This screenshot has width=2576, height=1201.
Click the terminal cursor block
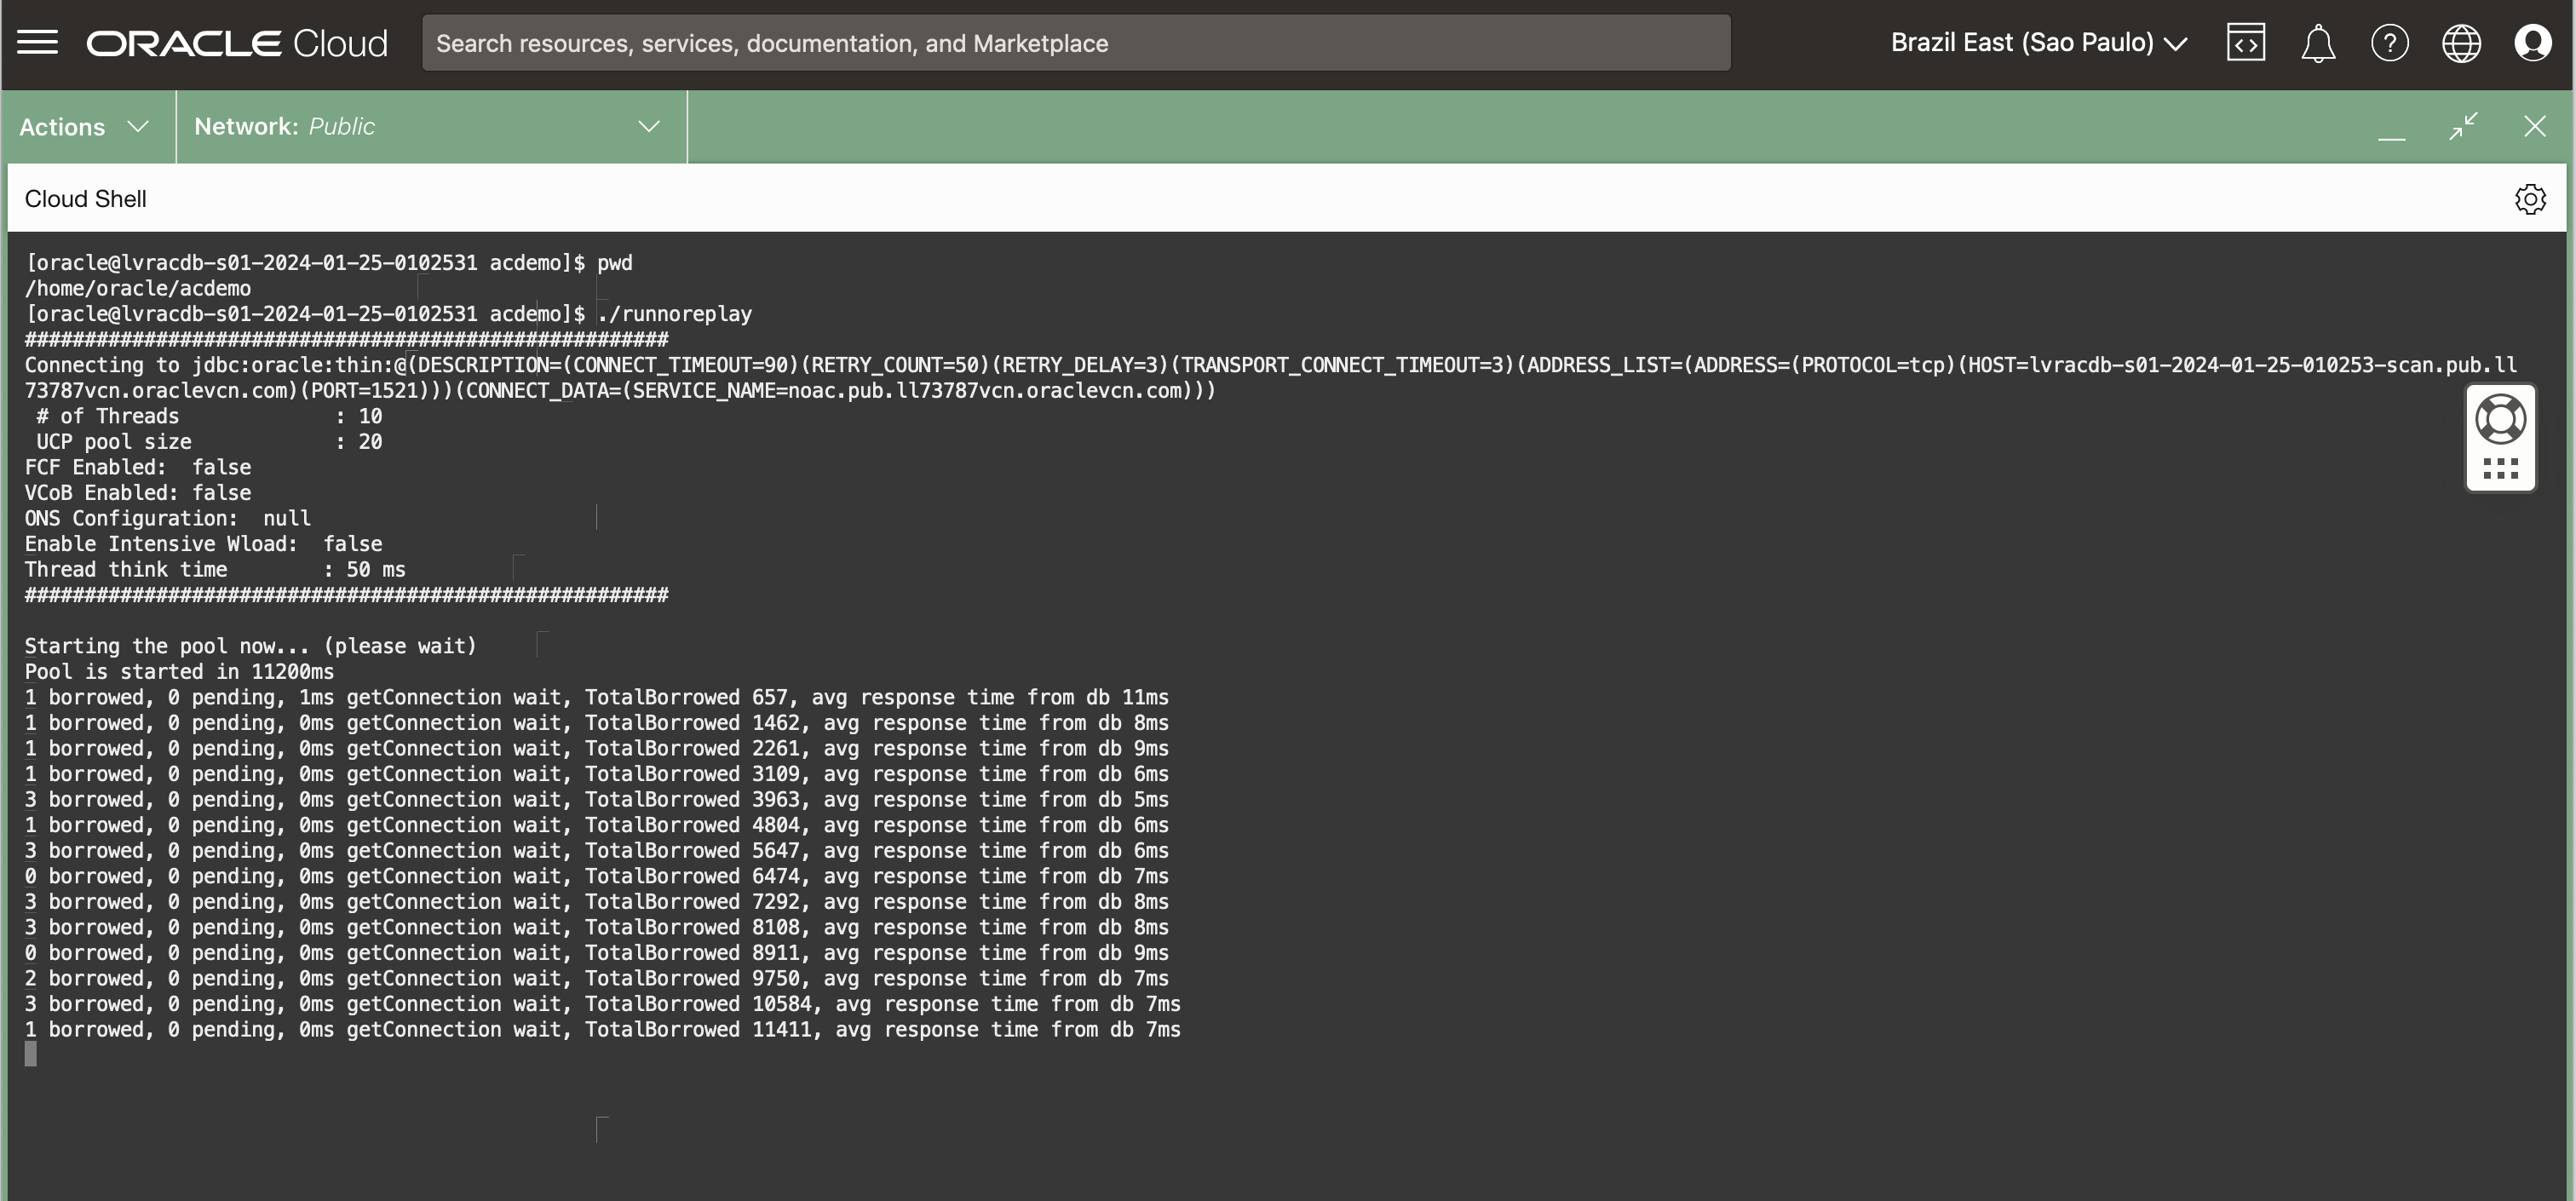tap(31, 1054)
